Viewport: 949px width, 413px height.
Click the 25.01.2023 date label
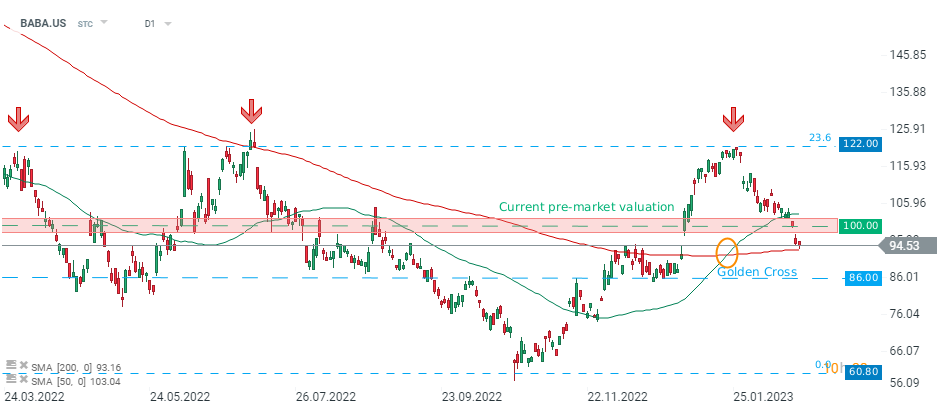pyautogui.click(x=763, y=397)
